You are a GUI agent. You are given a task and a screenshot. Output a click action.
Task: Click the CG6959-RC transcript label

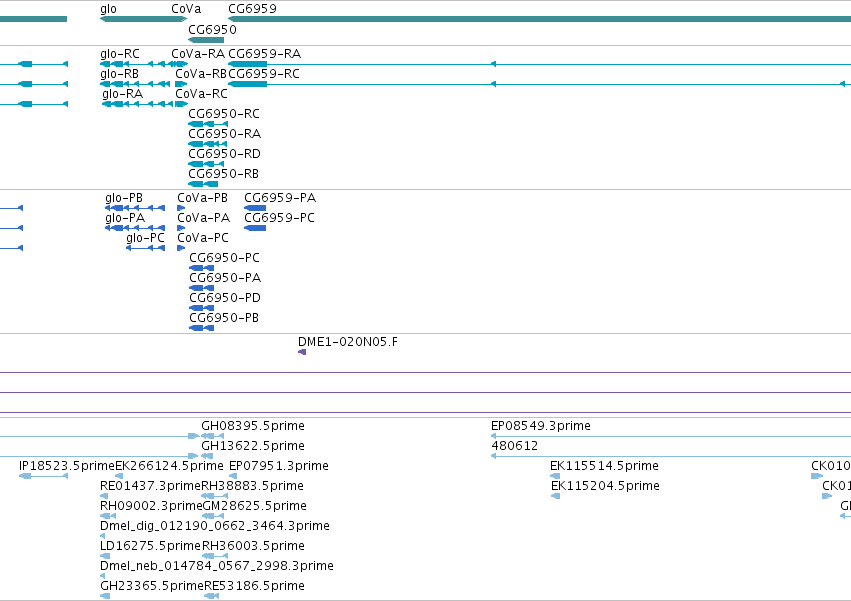(264, 74)
